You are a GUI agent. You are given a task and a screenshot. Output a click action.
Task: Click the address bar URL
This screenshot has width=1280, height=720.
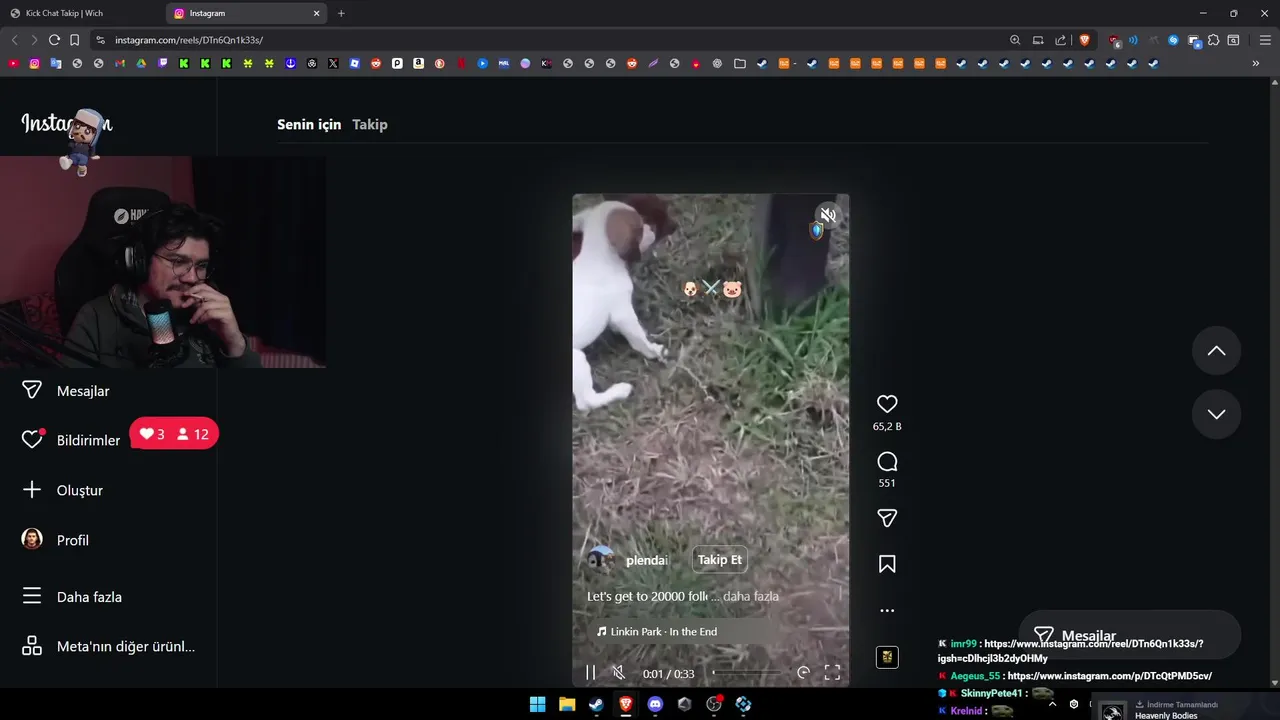pos(189,40)
